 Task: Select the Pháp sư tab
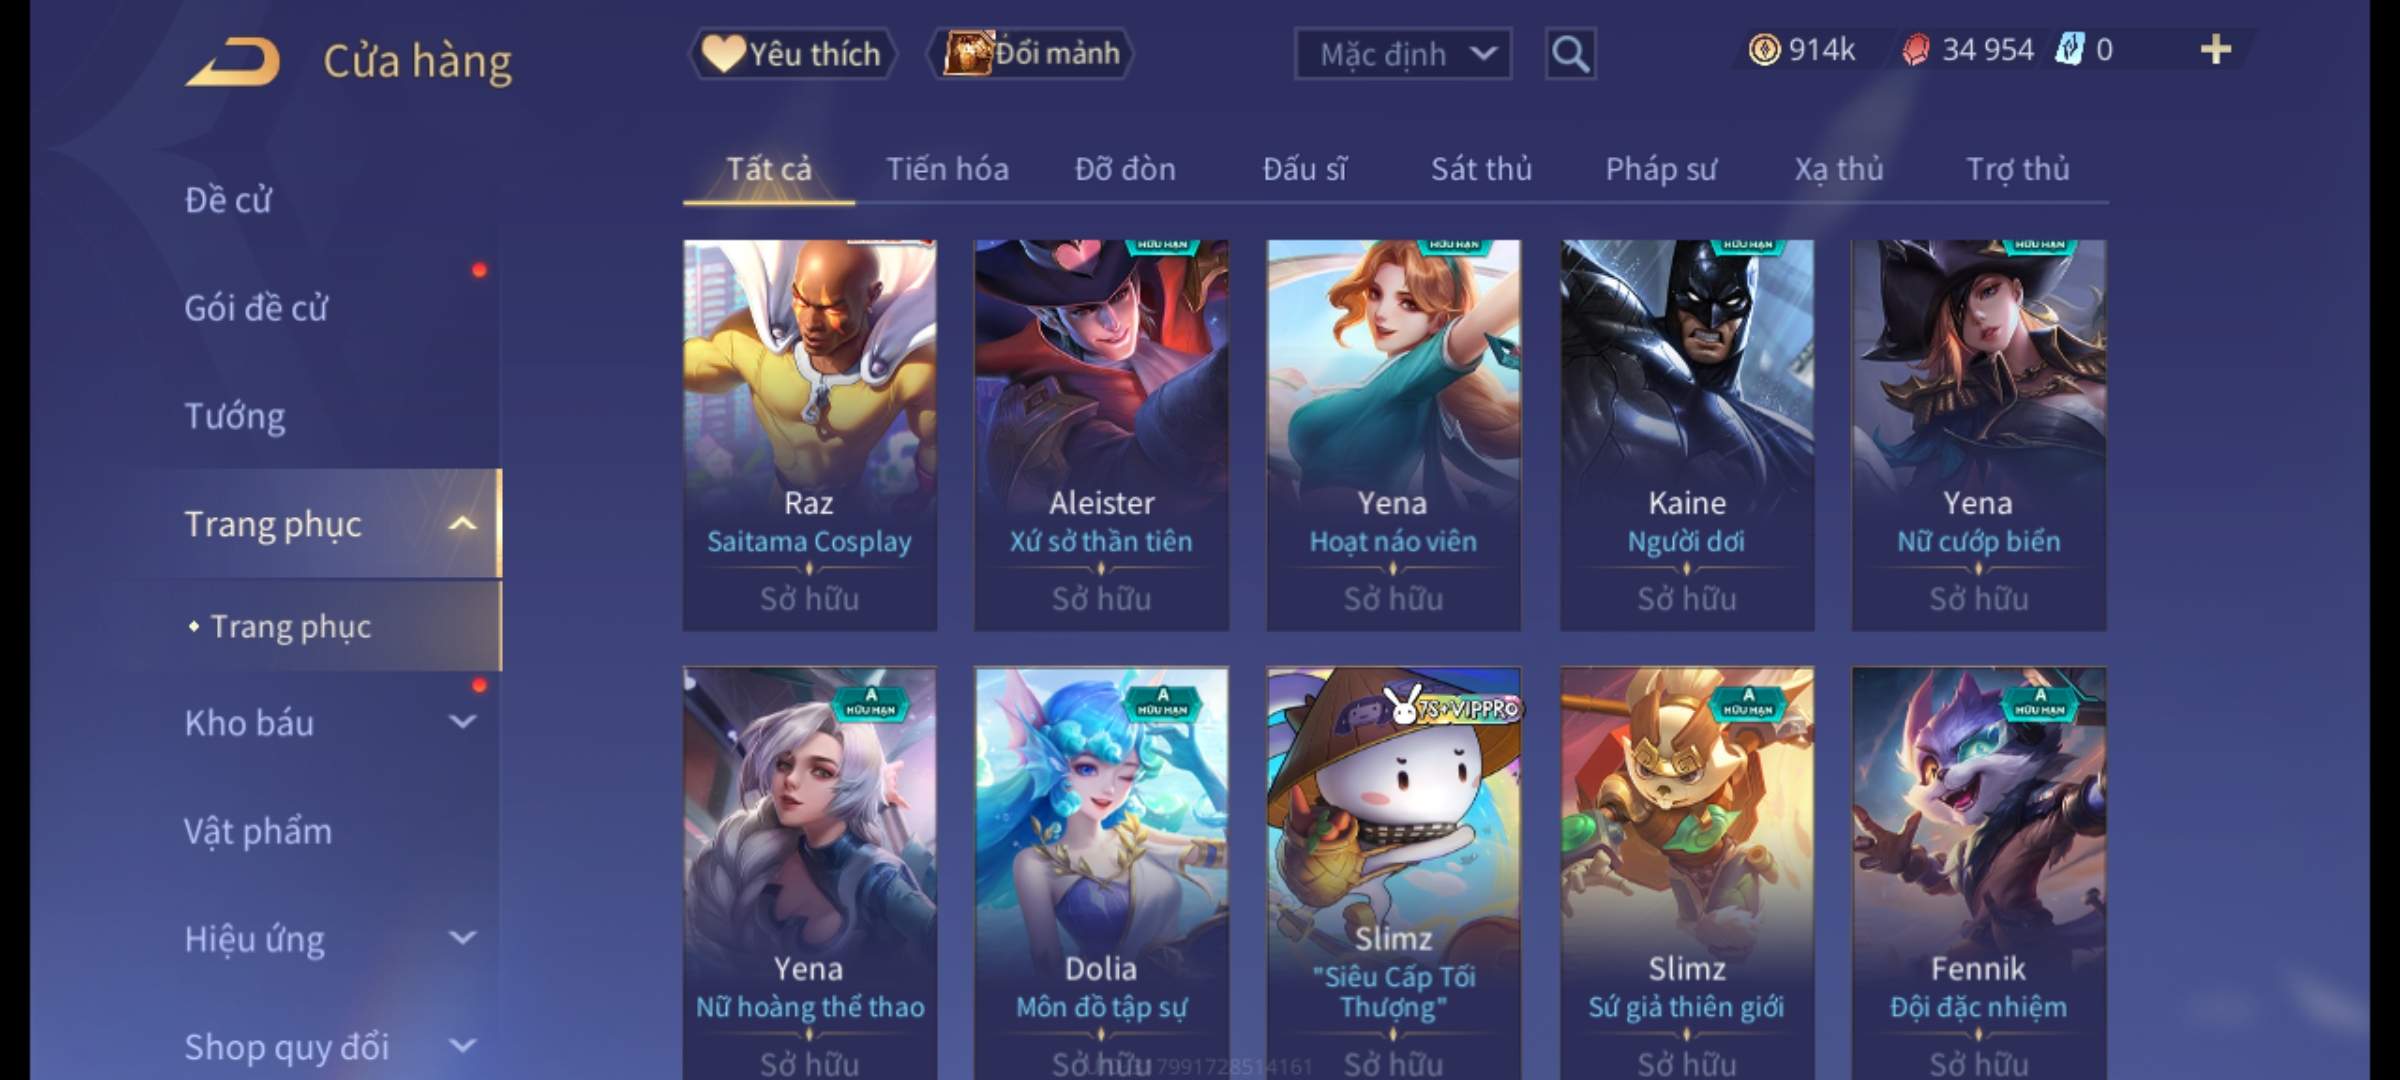[1660, 169]
